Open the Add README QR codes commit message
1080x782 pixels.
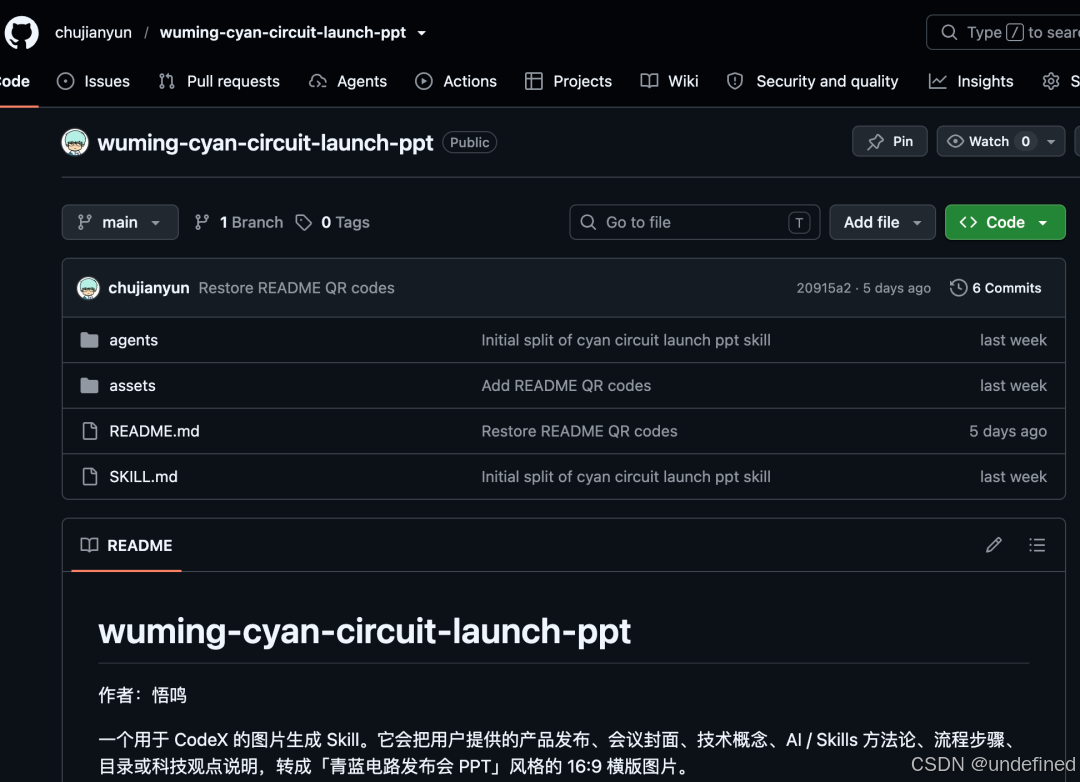click(x=566, y=385)
